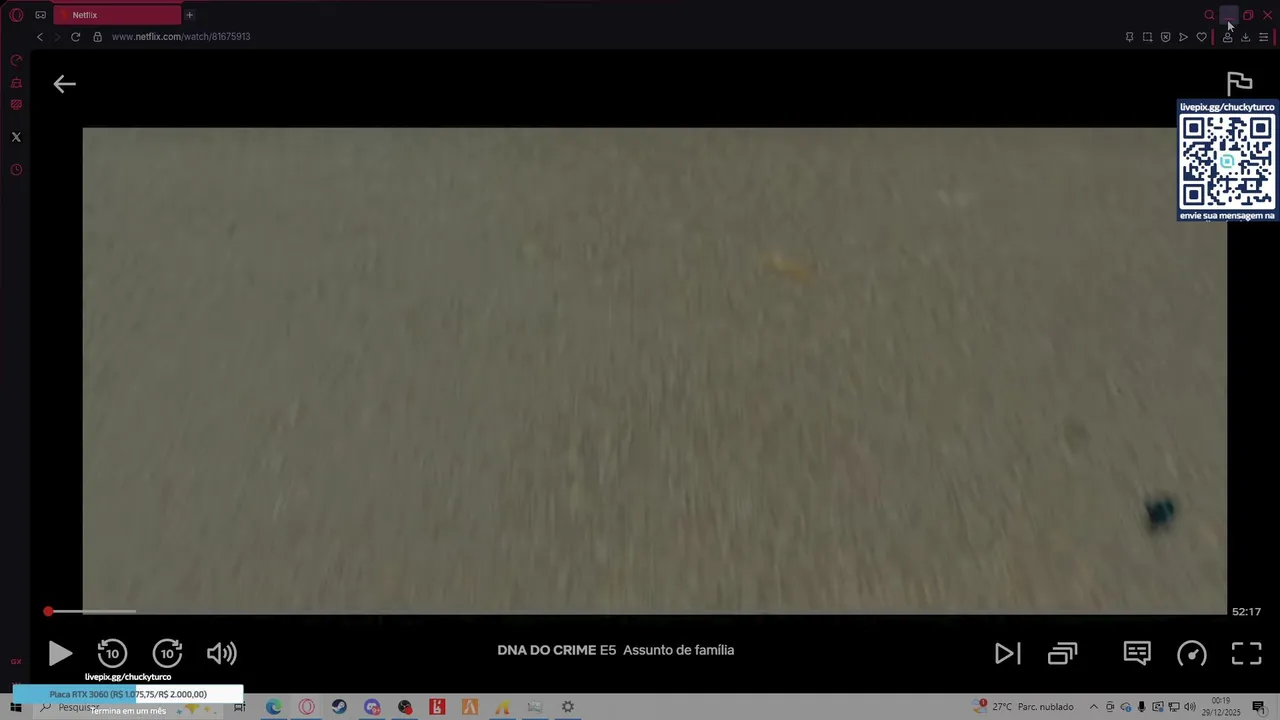The height and width of the screenshot is (720, 1280).
Task: Open Task View on taskbar
Action: 240,707
